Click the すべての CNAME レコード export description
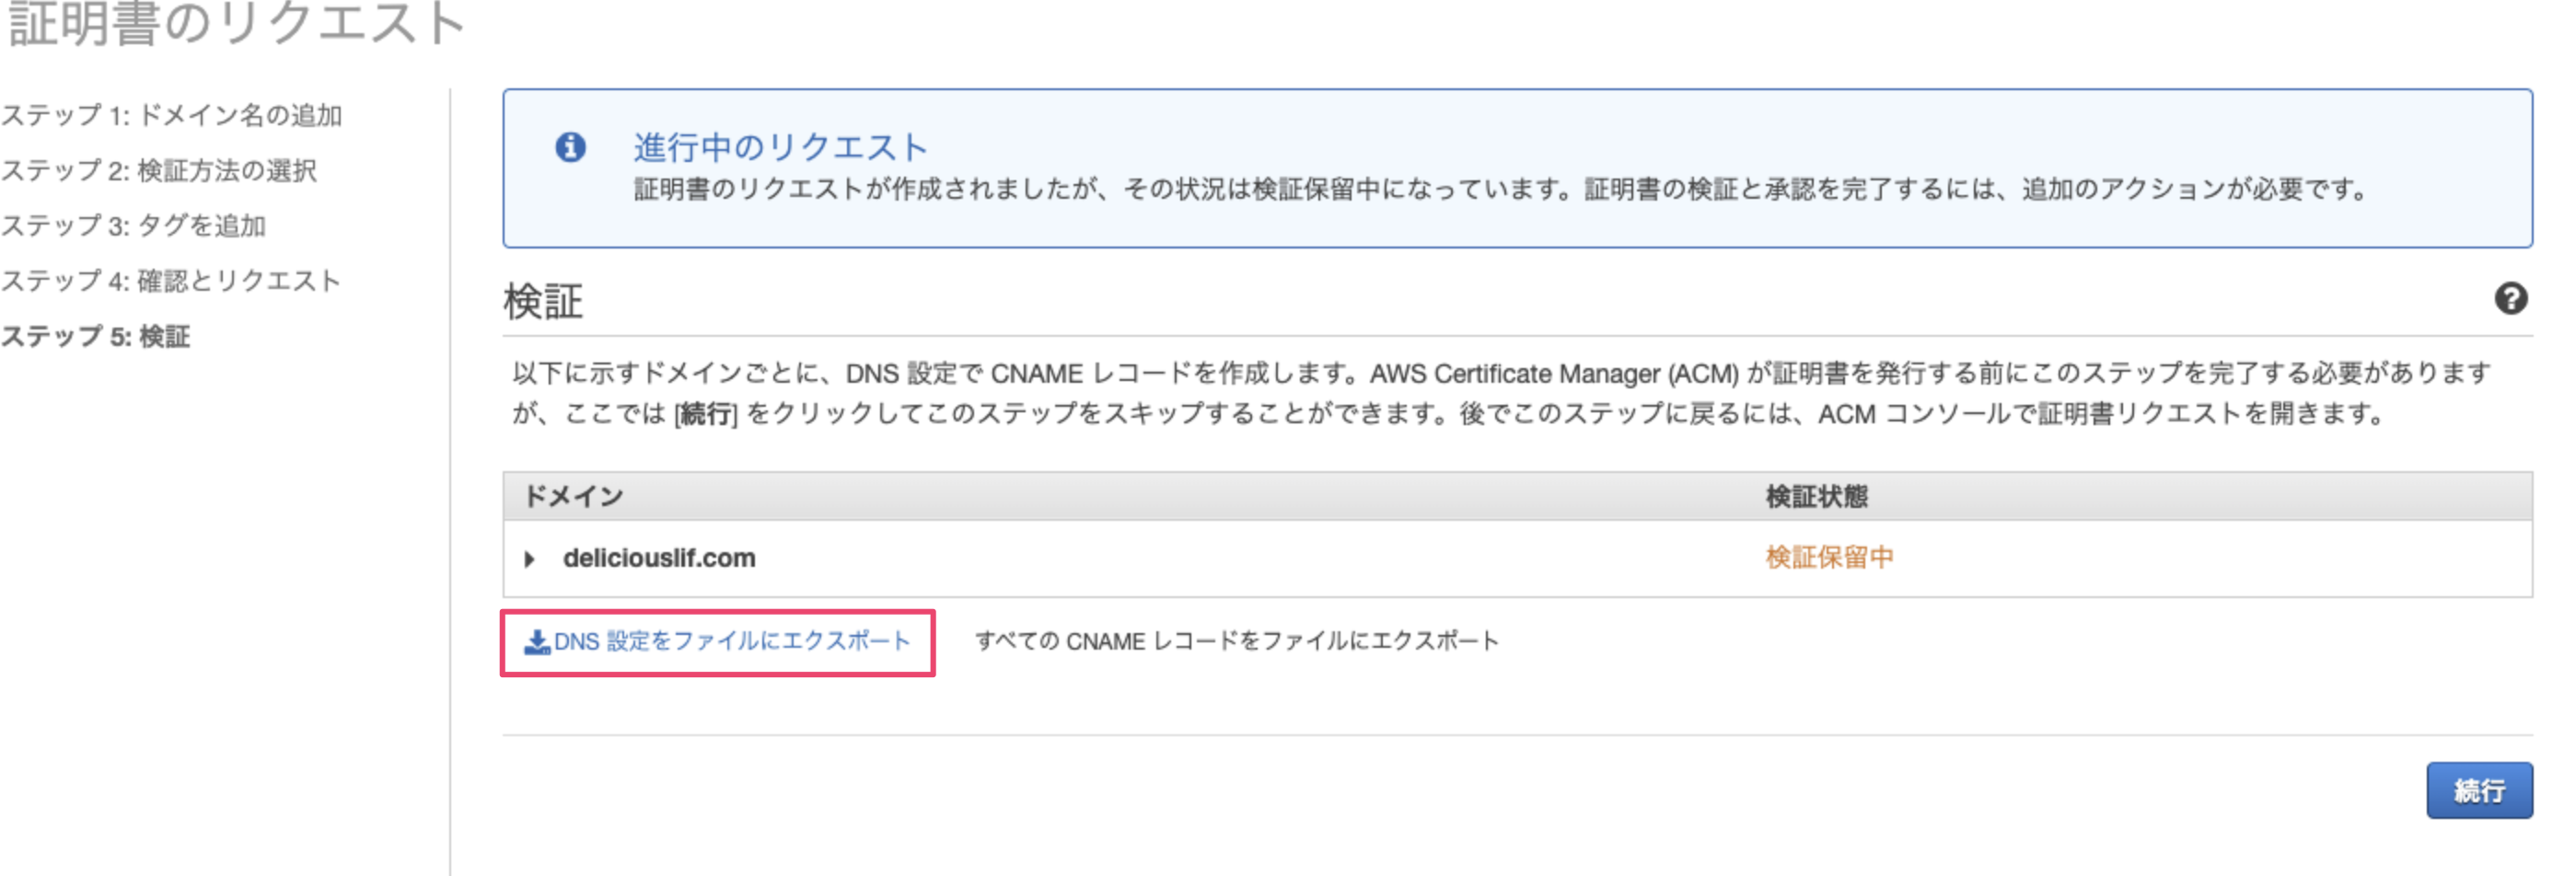 tap(1236, 642)
